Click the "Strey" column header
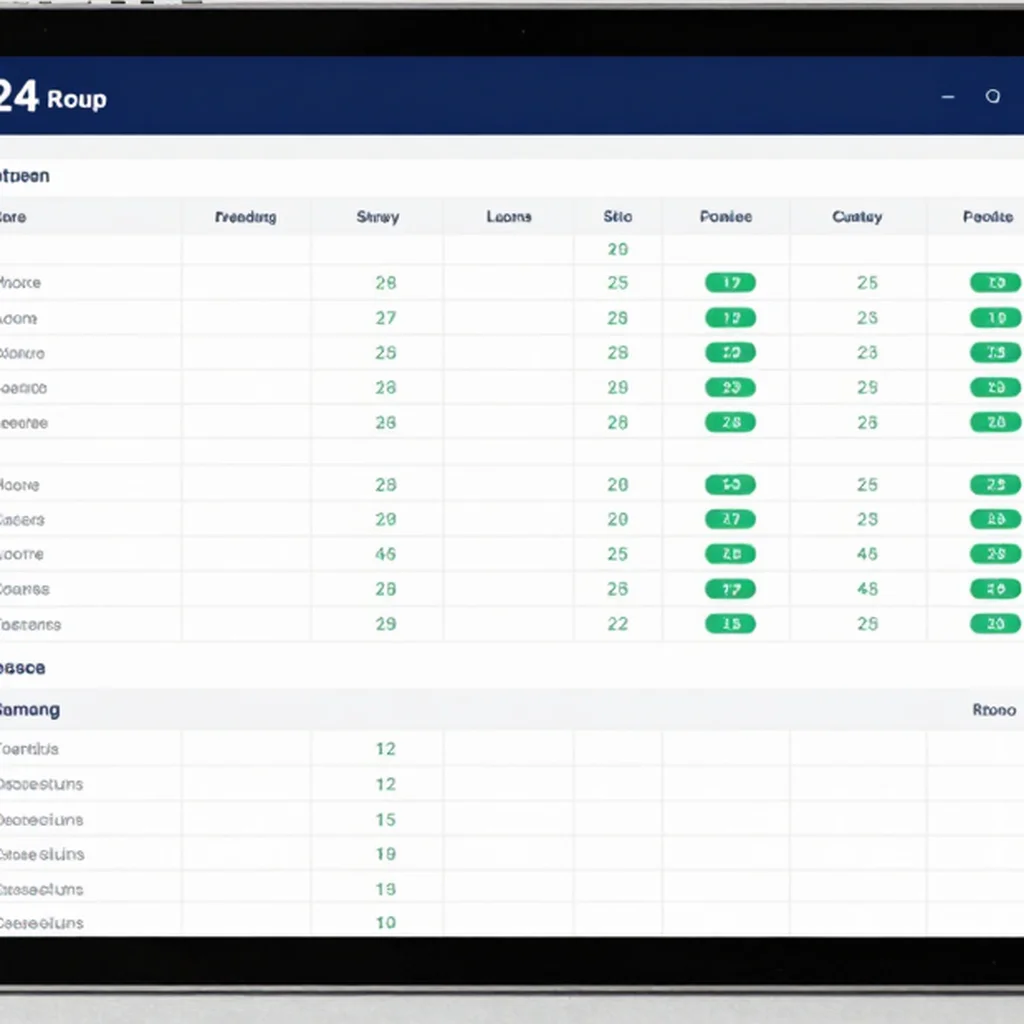1024x1024 pixels. 377,217
